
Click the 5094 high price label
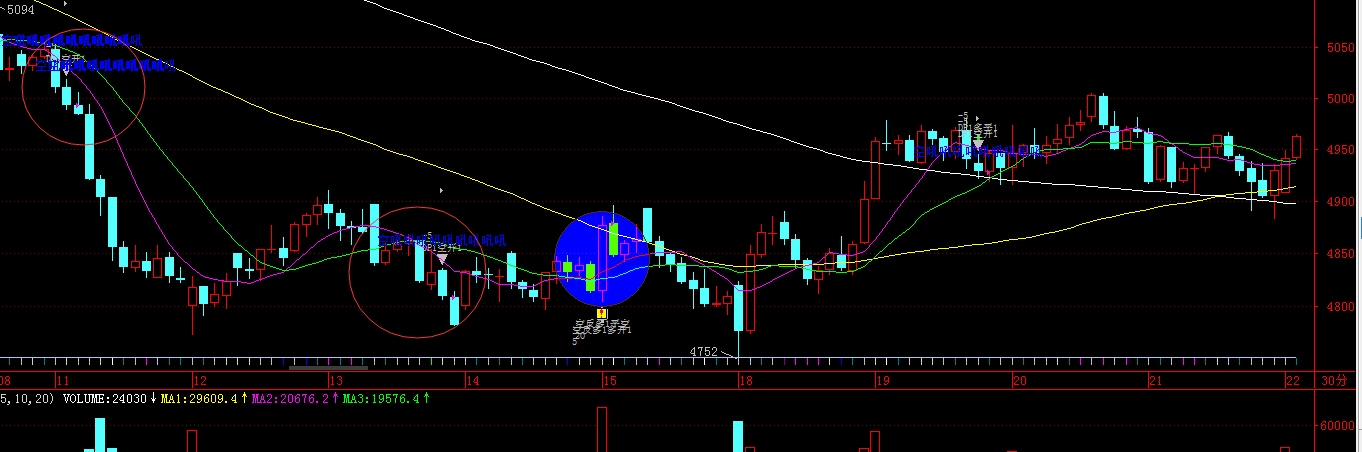coord(20,10)
